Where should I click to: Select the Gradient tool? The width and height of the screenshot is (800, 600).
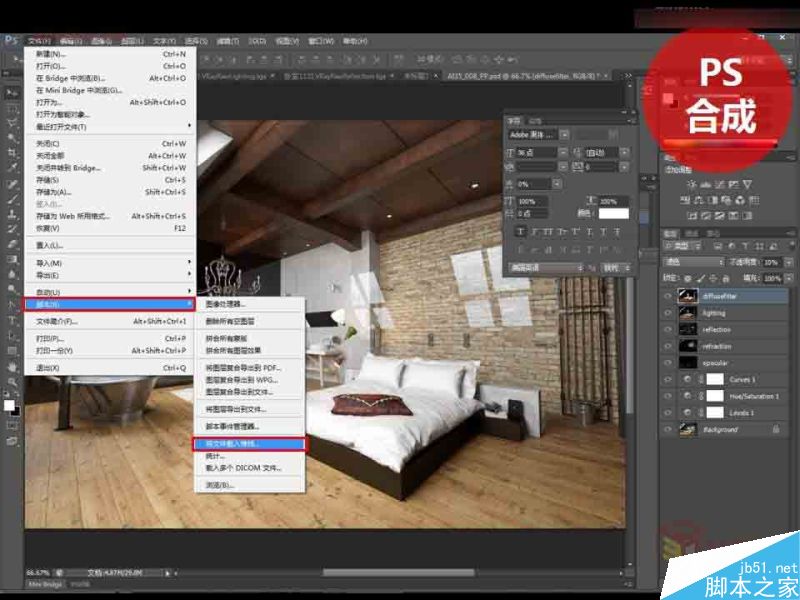[12, 259]
